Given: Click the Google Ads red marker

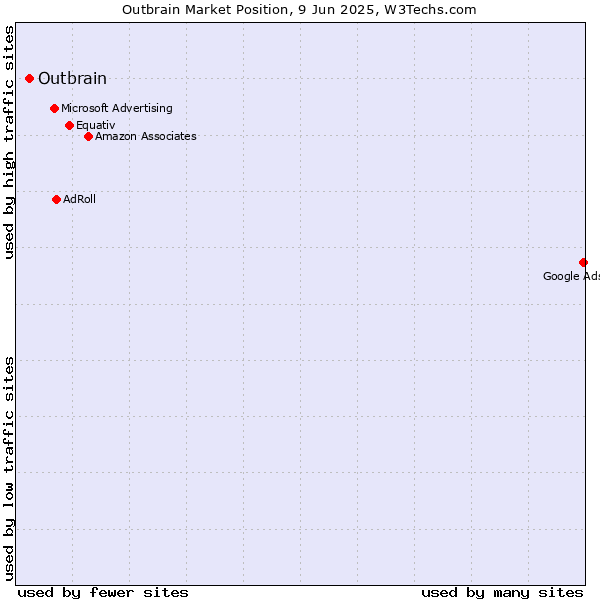Looking at the screenshot, I should (583, 262).
